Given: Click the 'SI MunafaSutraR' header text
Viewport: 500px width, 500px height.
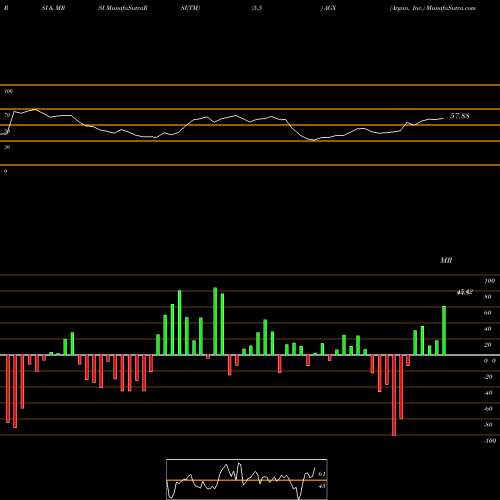Looking at the screenshot, I should click(123, 8).
